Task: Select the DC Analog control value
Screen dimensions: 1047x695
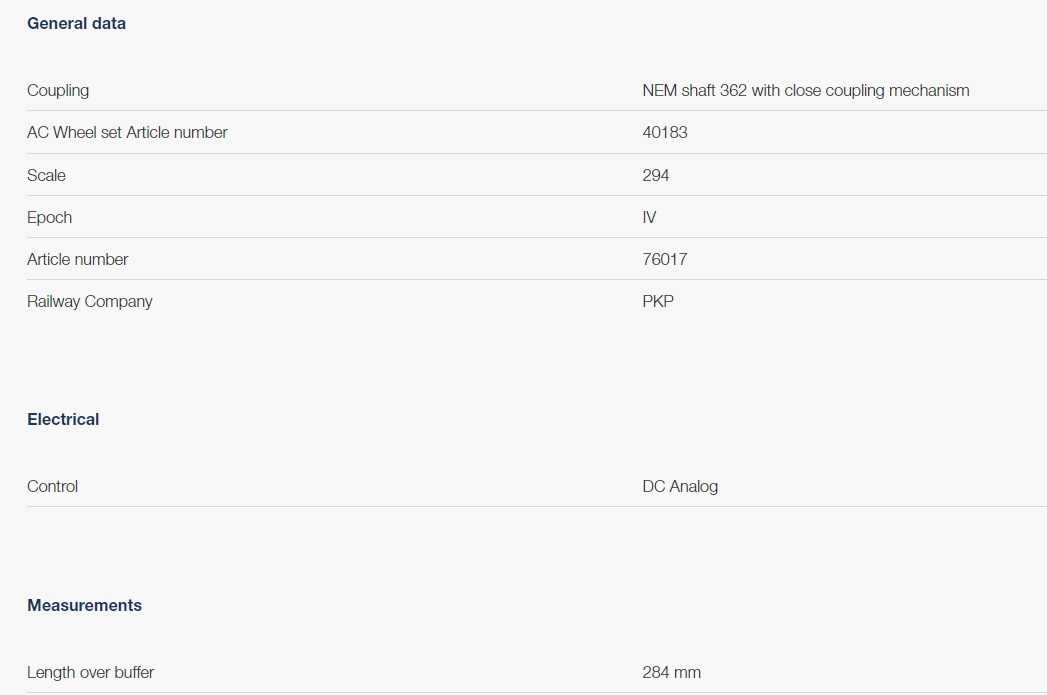Action: [x=680, y=486]
